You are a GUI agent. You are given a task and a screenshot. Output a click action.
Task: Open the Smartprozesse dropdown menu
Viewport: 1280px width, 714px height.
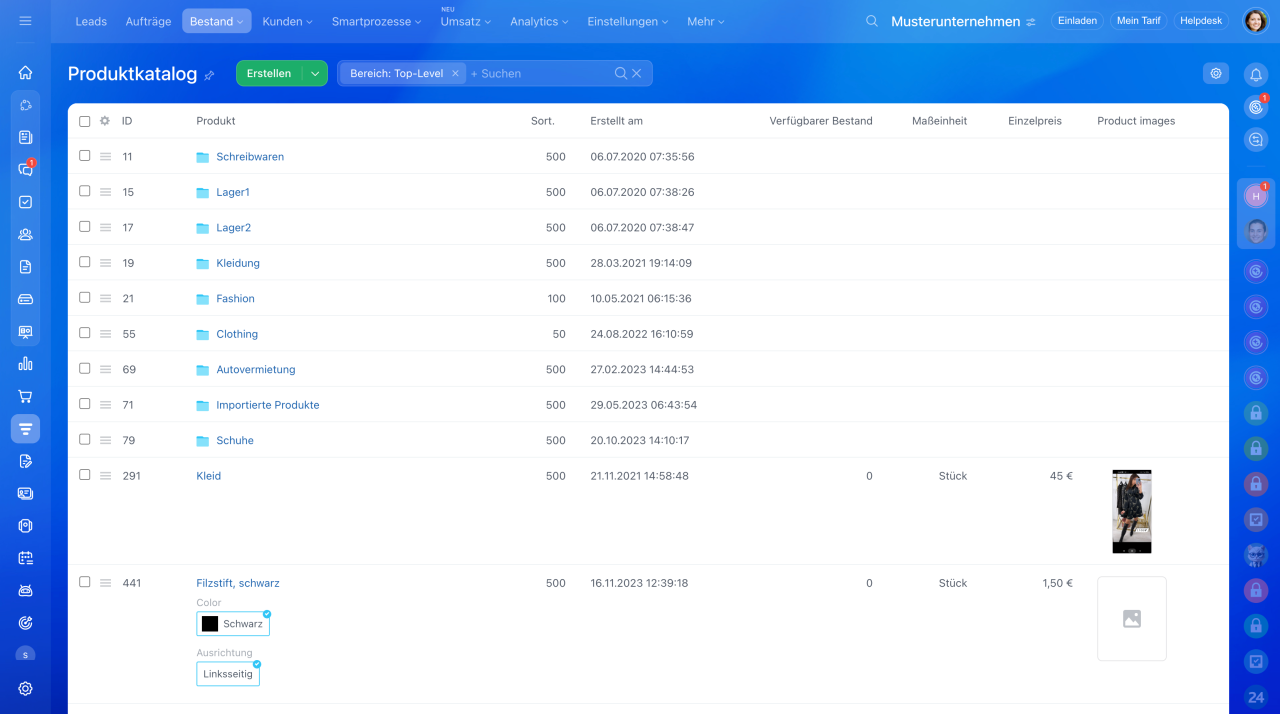pyautogui.click(x=376, y=21)
